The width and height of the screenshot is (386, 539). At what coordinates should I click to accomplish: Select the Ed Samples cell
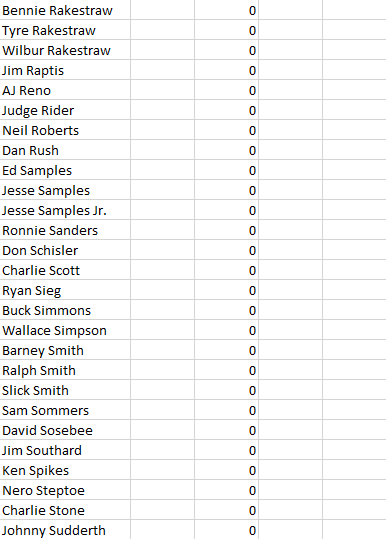coord(65,170)
